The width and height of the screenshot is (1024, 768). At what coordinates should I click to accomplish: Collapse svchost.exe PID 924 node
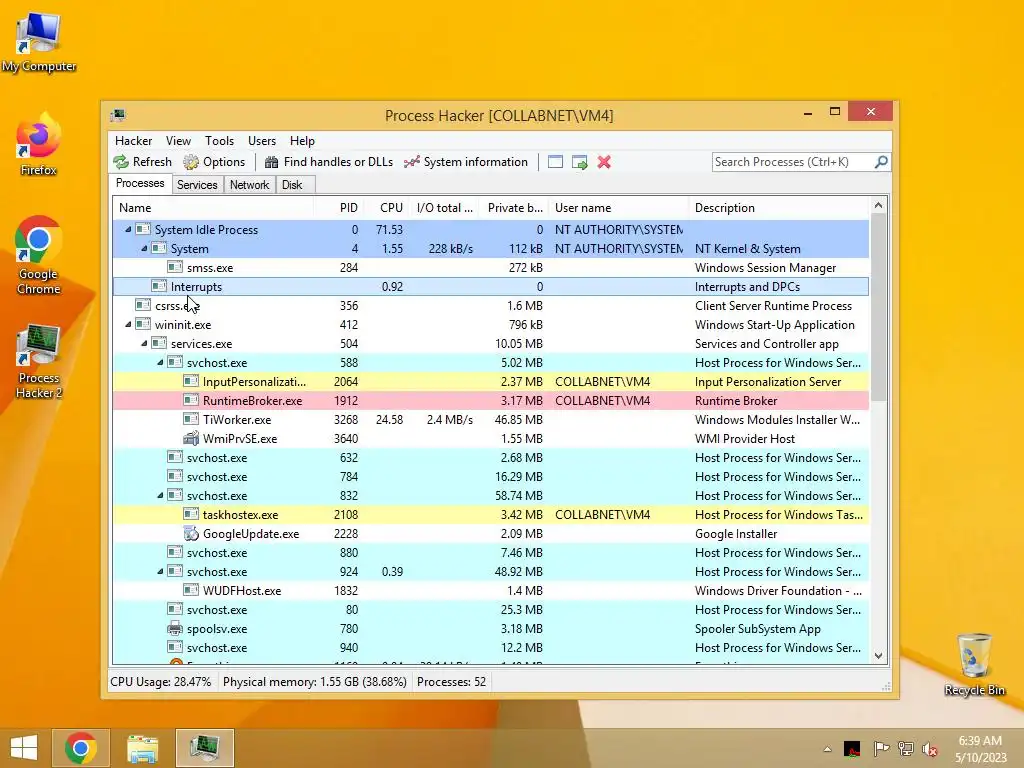coord(160,571)
